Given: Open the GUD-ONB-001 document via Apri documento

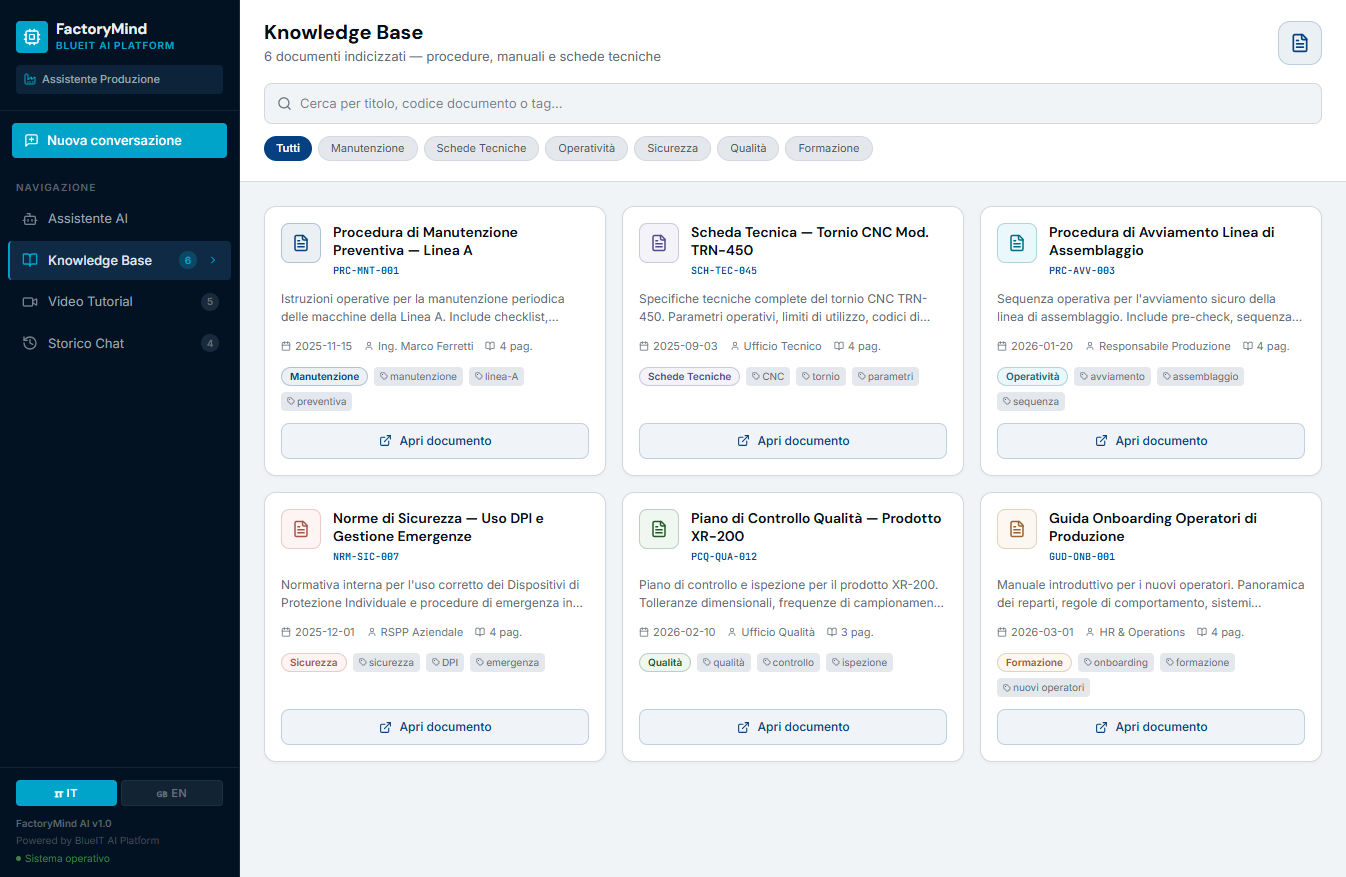Looking at the screenshot, I should 1151,727.
